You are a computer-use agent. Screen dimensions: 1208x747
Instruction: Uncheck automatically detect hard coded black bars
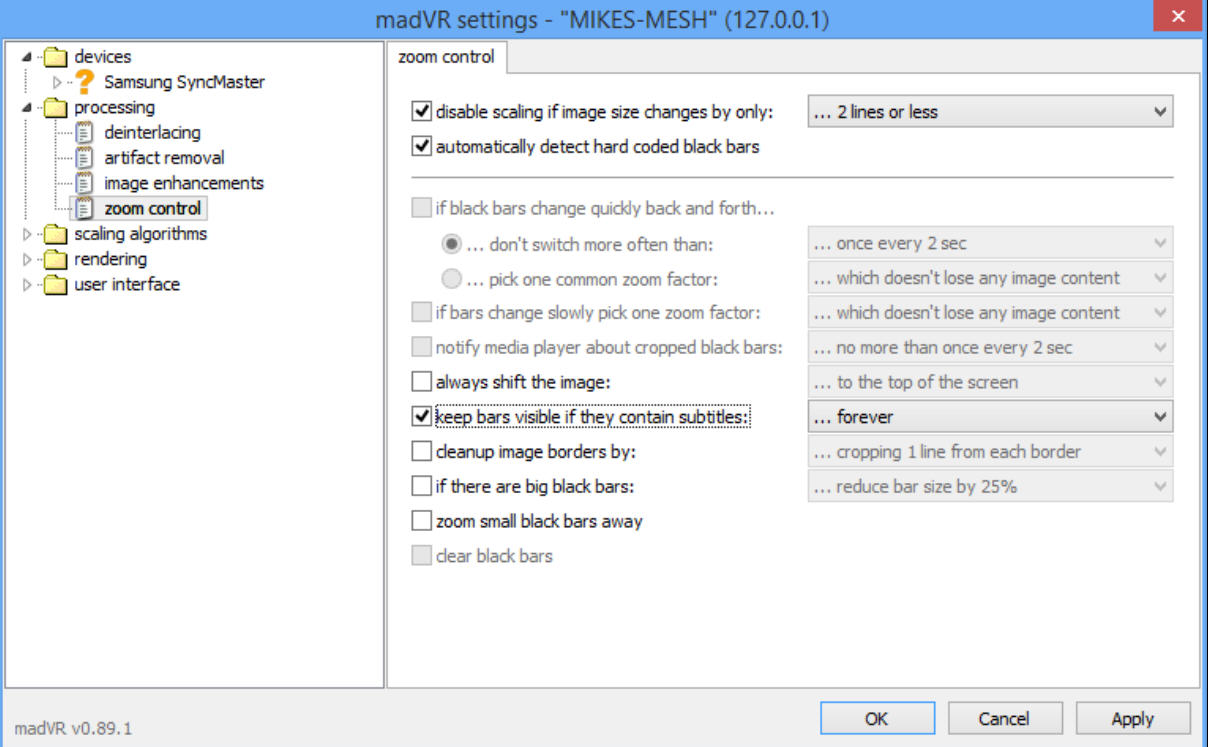[x=421, y=147]
